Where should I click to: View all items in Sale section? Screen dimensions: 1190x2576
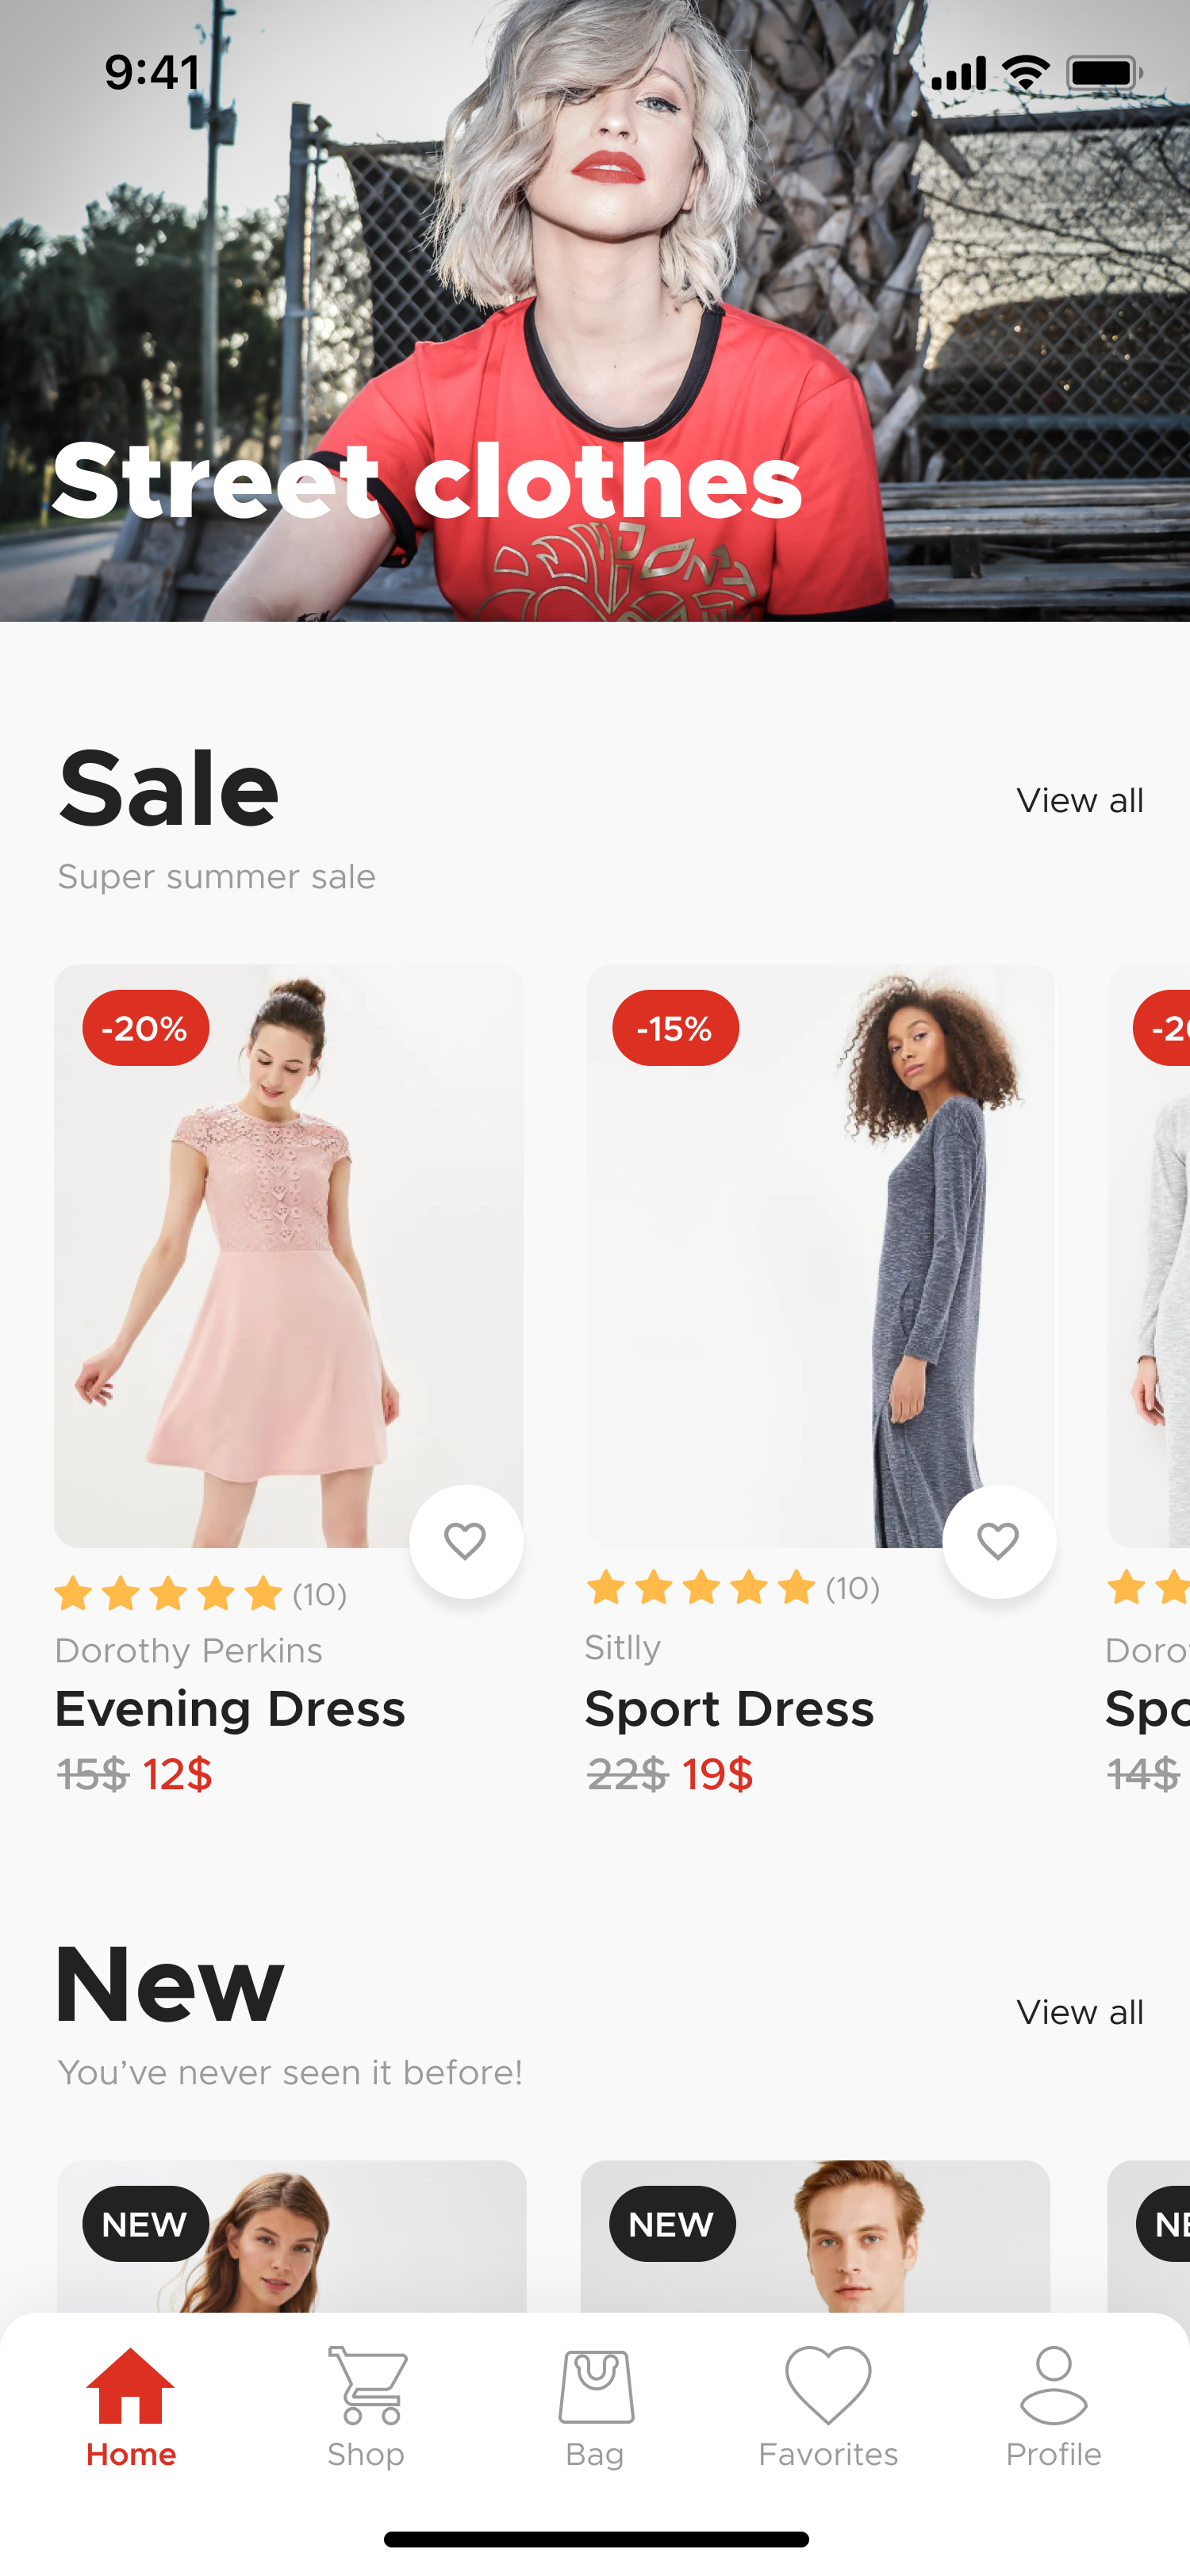(x=1080, y=800)
